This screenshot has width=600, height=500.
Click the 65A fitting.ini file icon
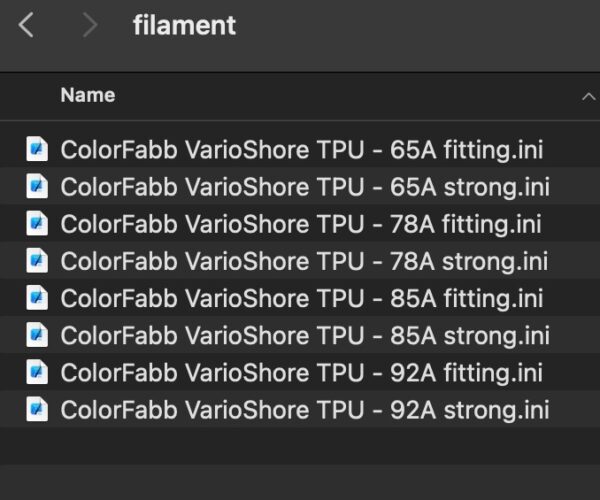coord(37,149)
